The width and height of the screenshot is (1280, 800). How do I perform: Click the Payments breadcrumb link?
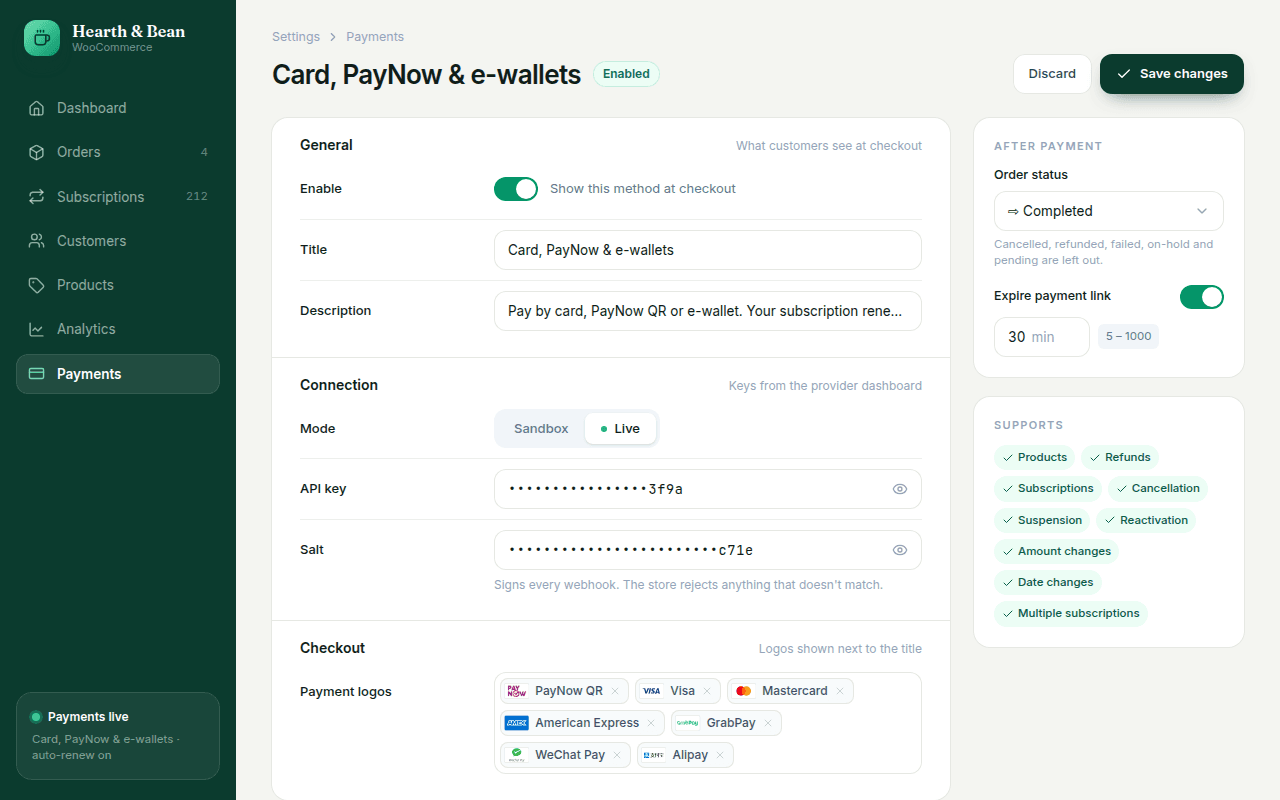pos(375,37)
